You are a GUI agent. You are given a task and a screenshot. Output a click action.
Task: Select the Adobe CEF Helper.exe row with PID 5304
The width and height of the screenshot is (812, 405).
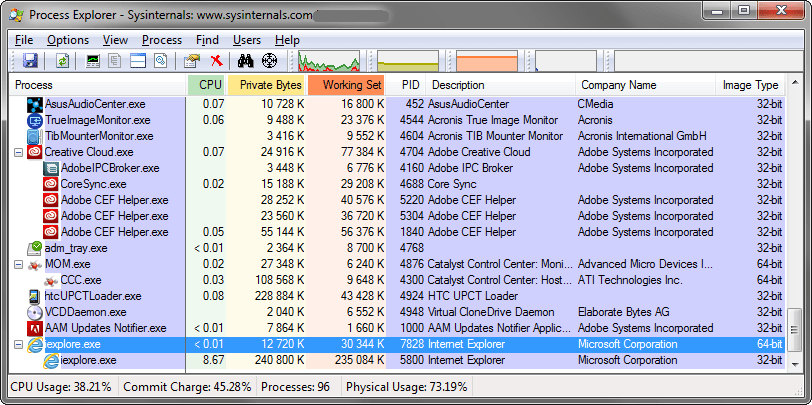[397, 216]
